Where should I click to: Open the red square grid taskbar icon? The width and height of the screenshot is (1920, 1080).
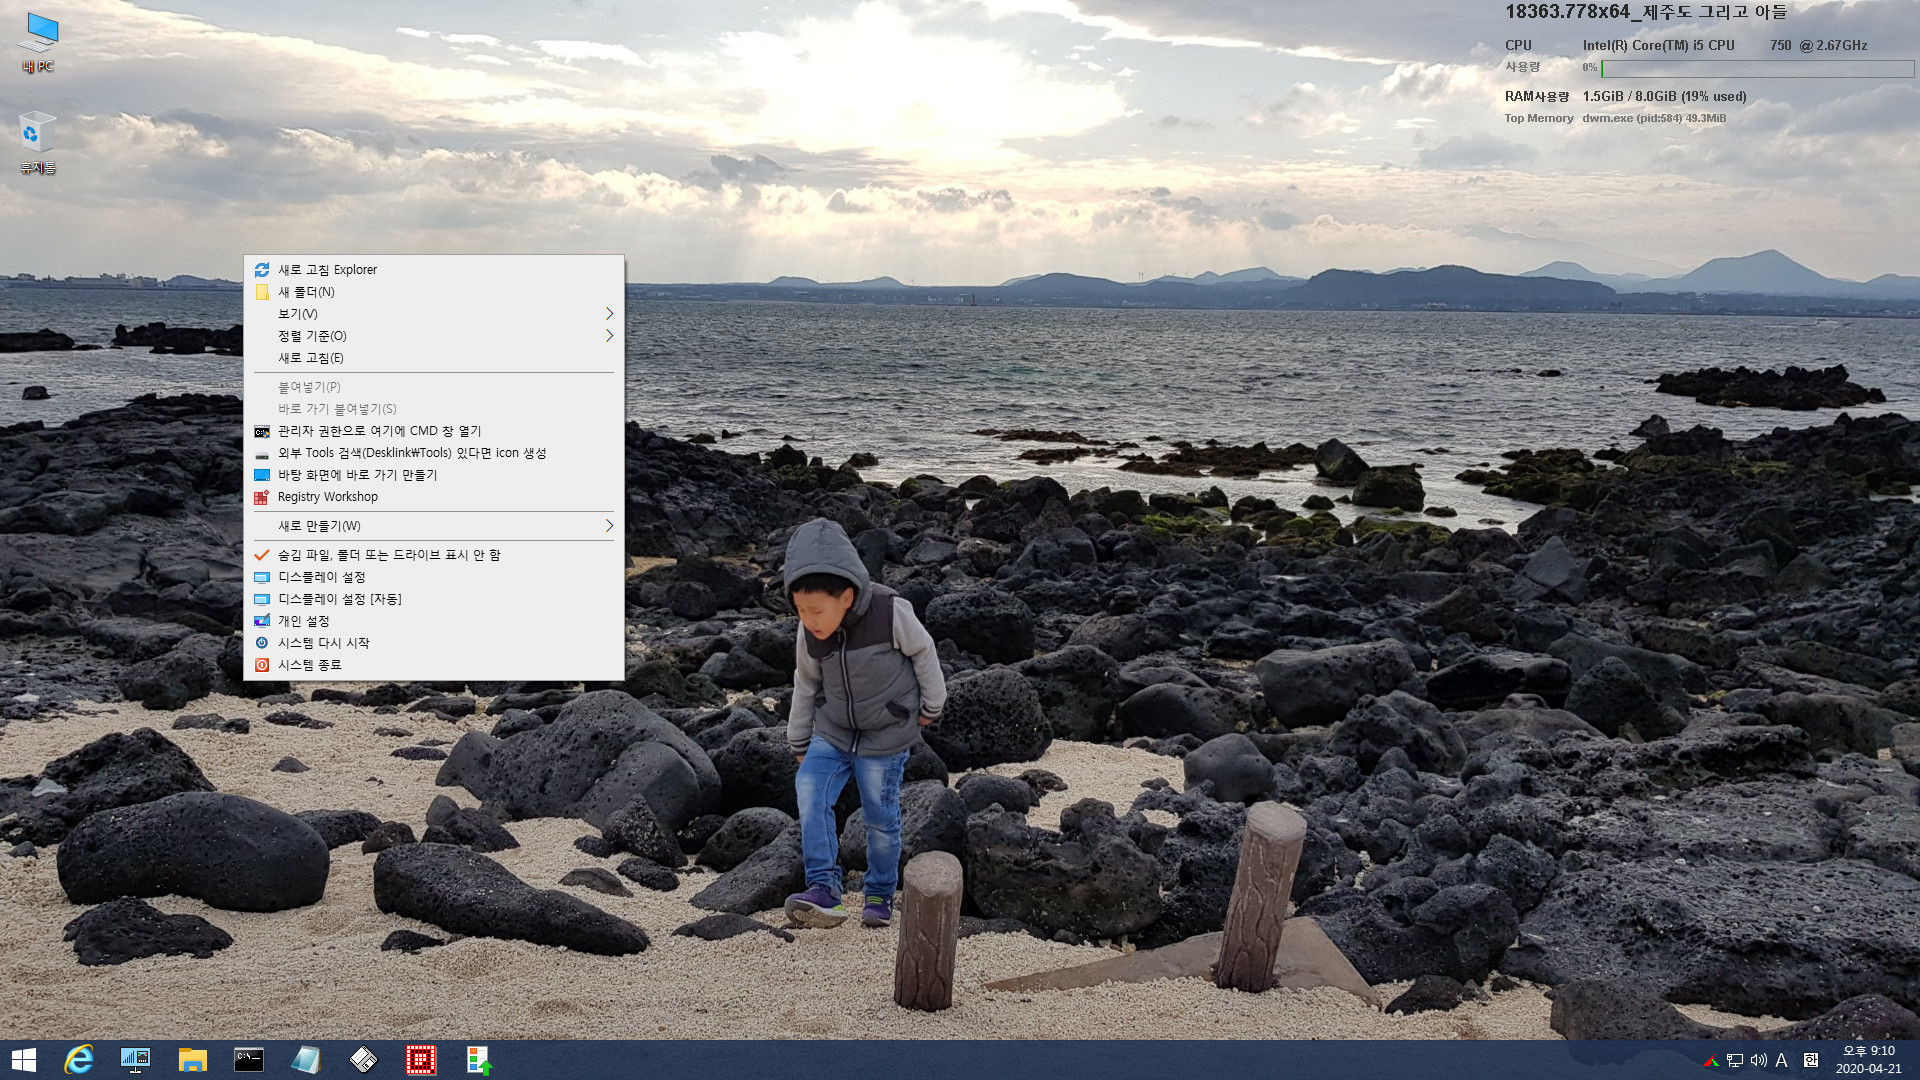point(420,1060)
